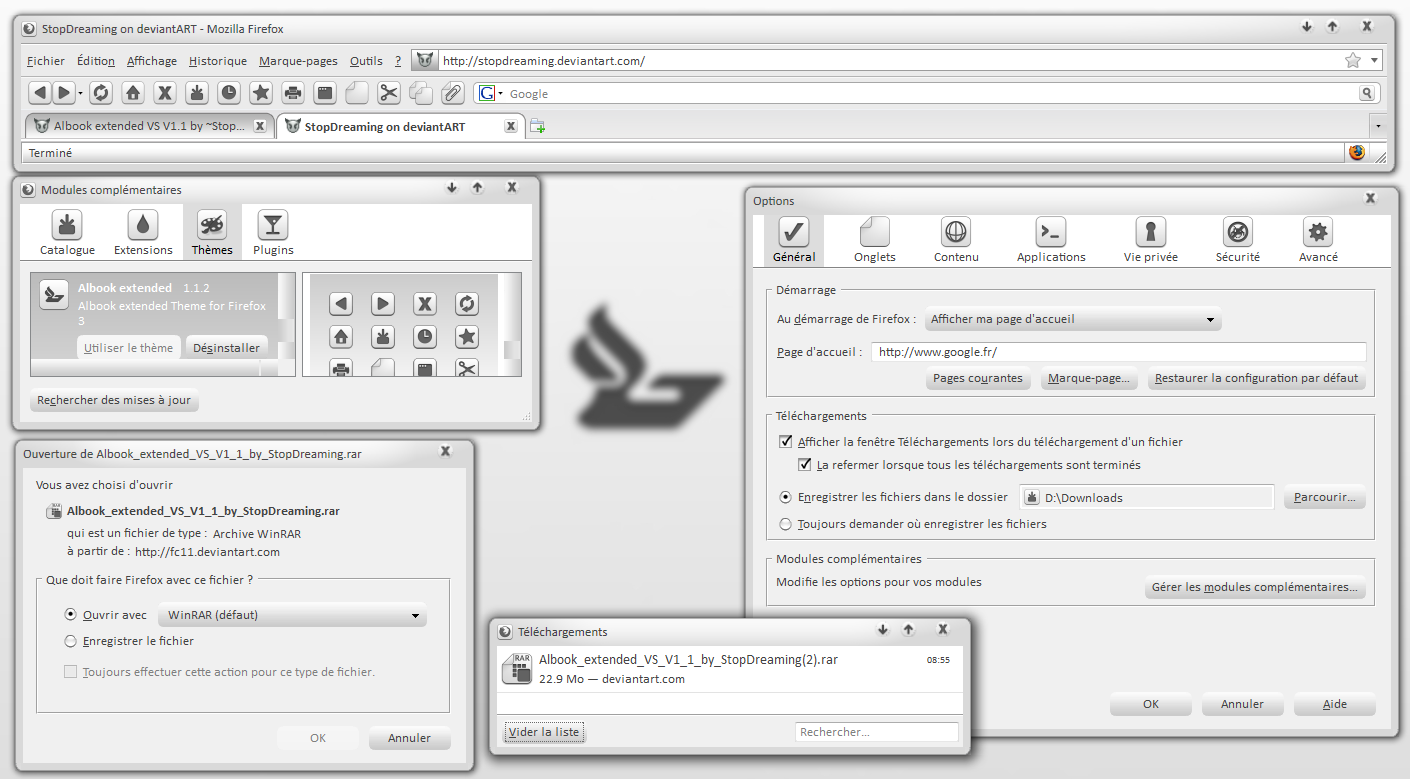
Task: Click 'Rechercher des mises à jour'
Action: (x=114, y=400)
